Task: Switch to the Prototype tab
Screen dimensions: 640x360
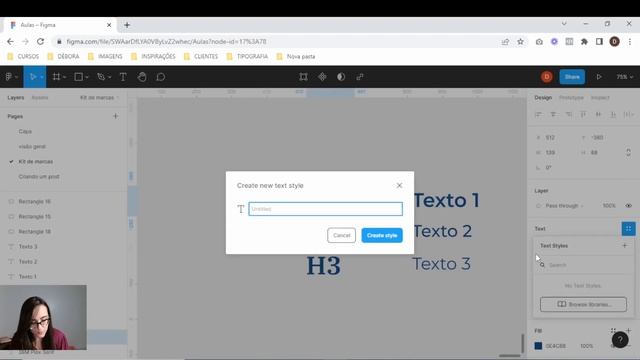Action: [571, 98]
